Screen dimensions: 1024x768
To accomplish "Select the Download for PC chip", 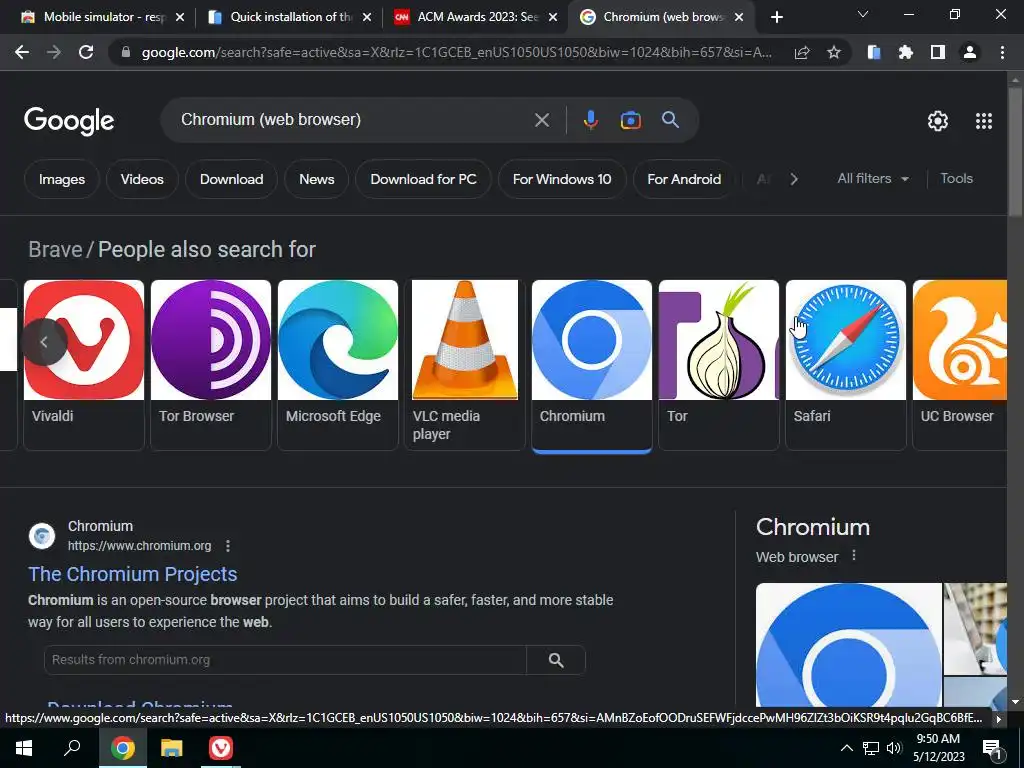I will pos(423,179).
